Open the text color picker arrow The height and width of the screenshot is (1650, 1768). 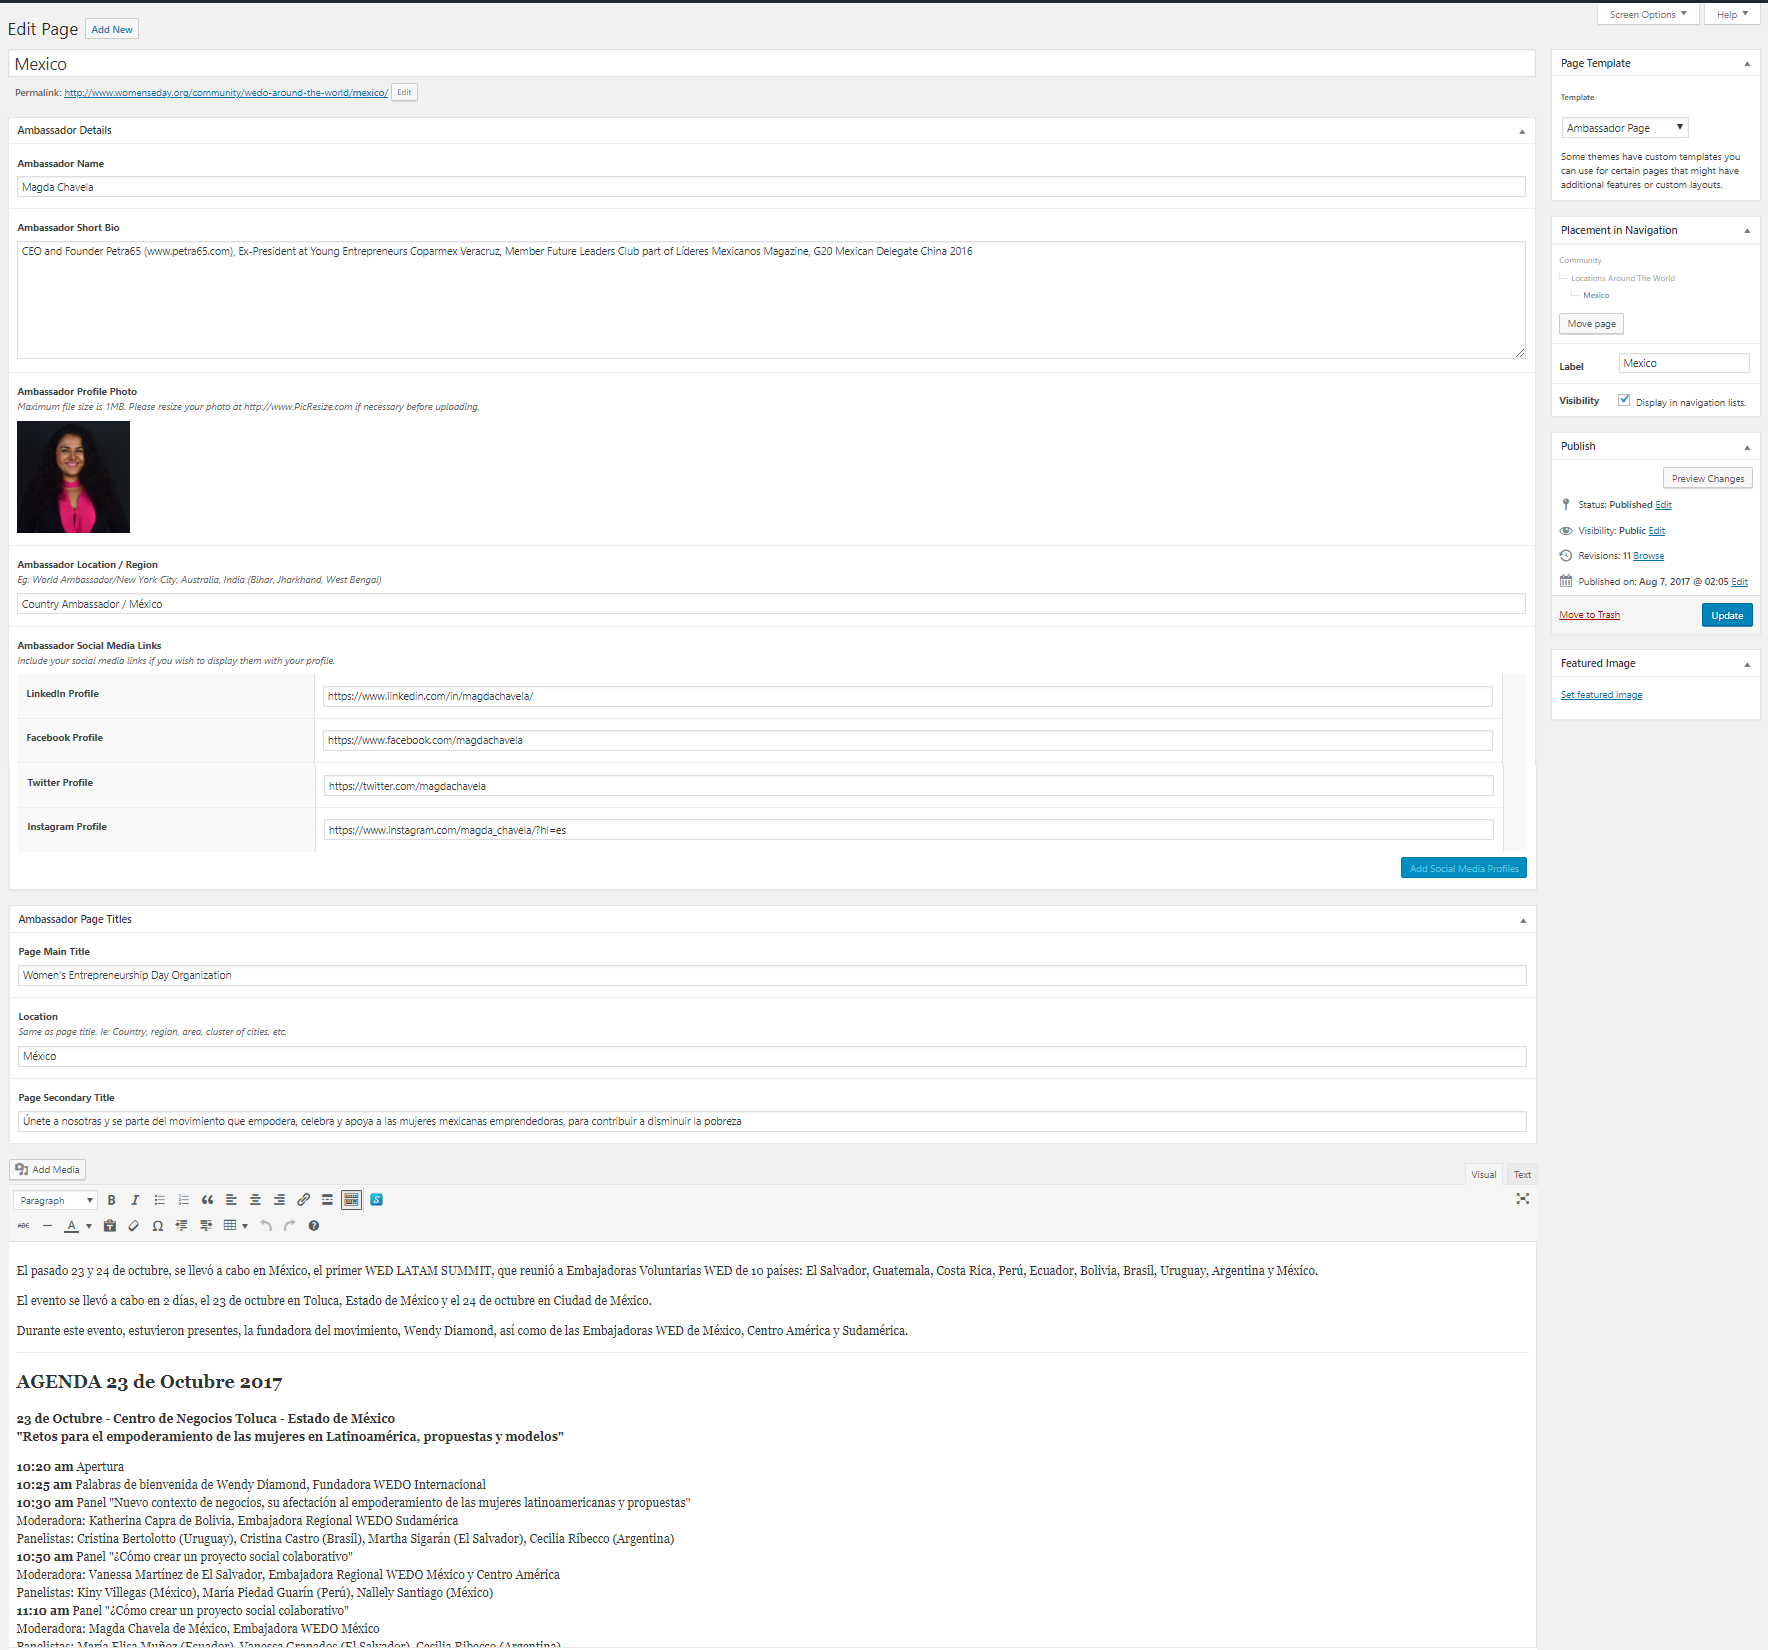[x=89, y=1226]
